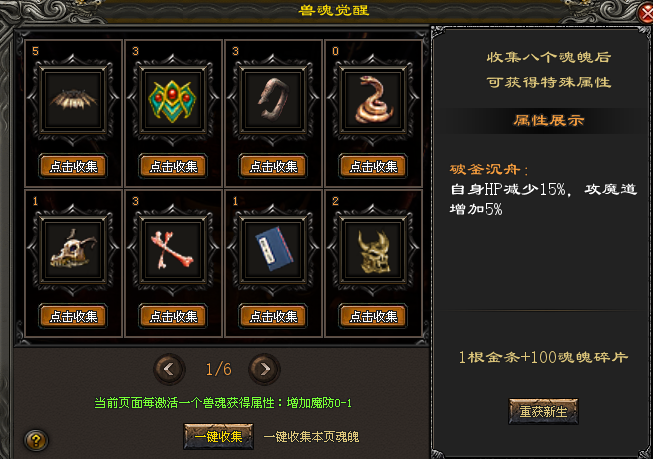Select the golden horned mask icon
The image size is (653, 459).
[373, 250]
